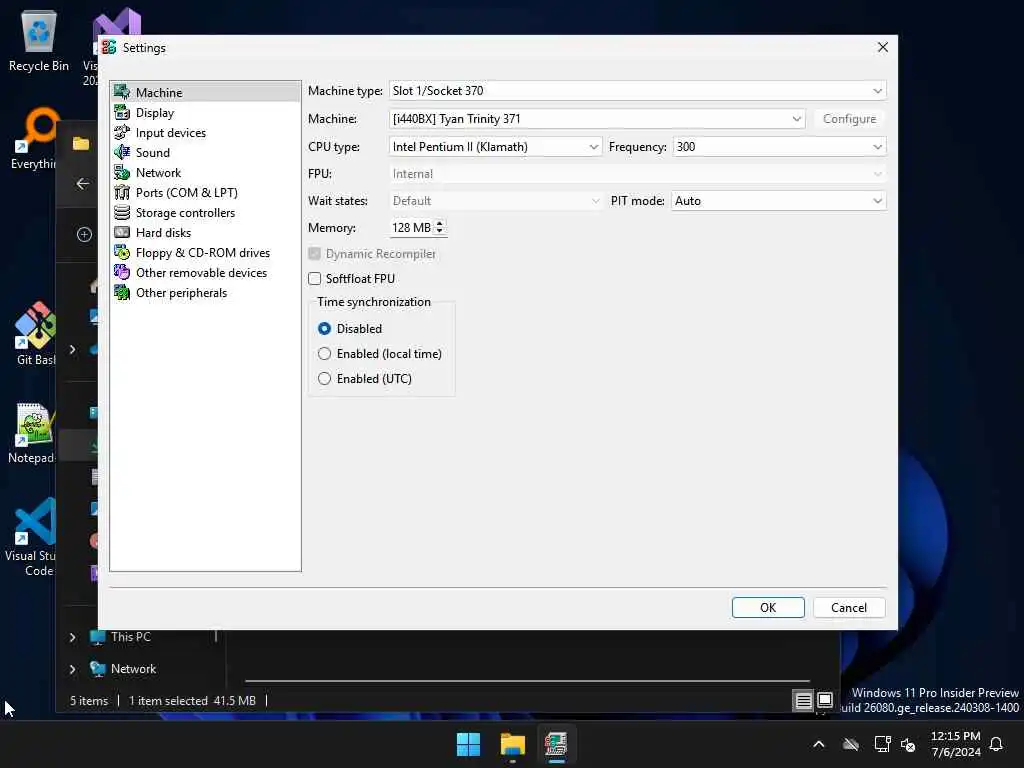The width and height of the screenshot is (1024, 768).
Task: Click volume muted tray icon
Action: point(908,744)
